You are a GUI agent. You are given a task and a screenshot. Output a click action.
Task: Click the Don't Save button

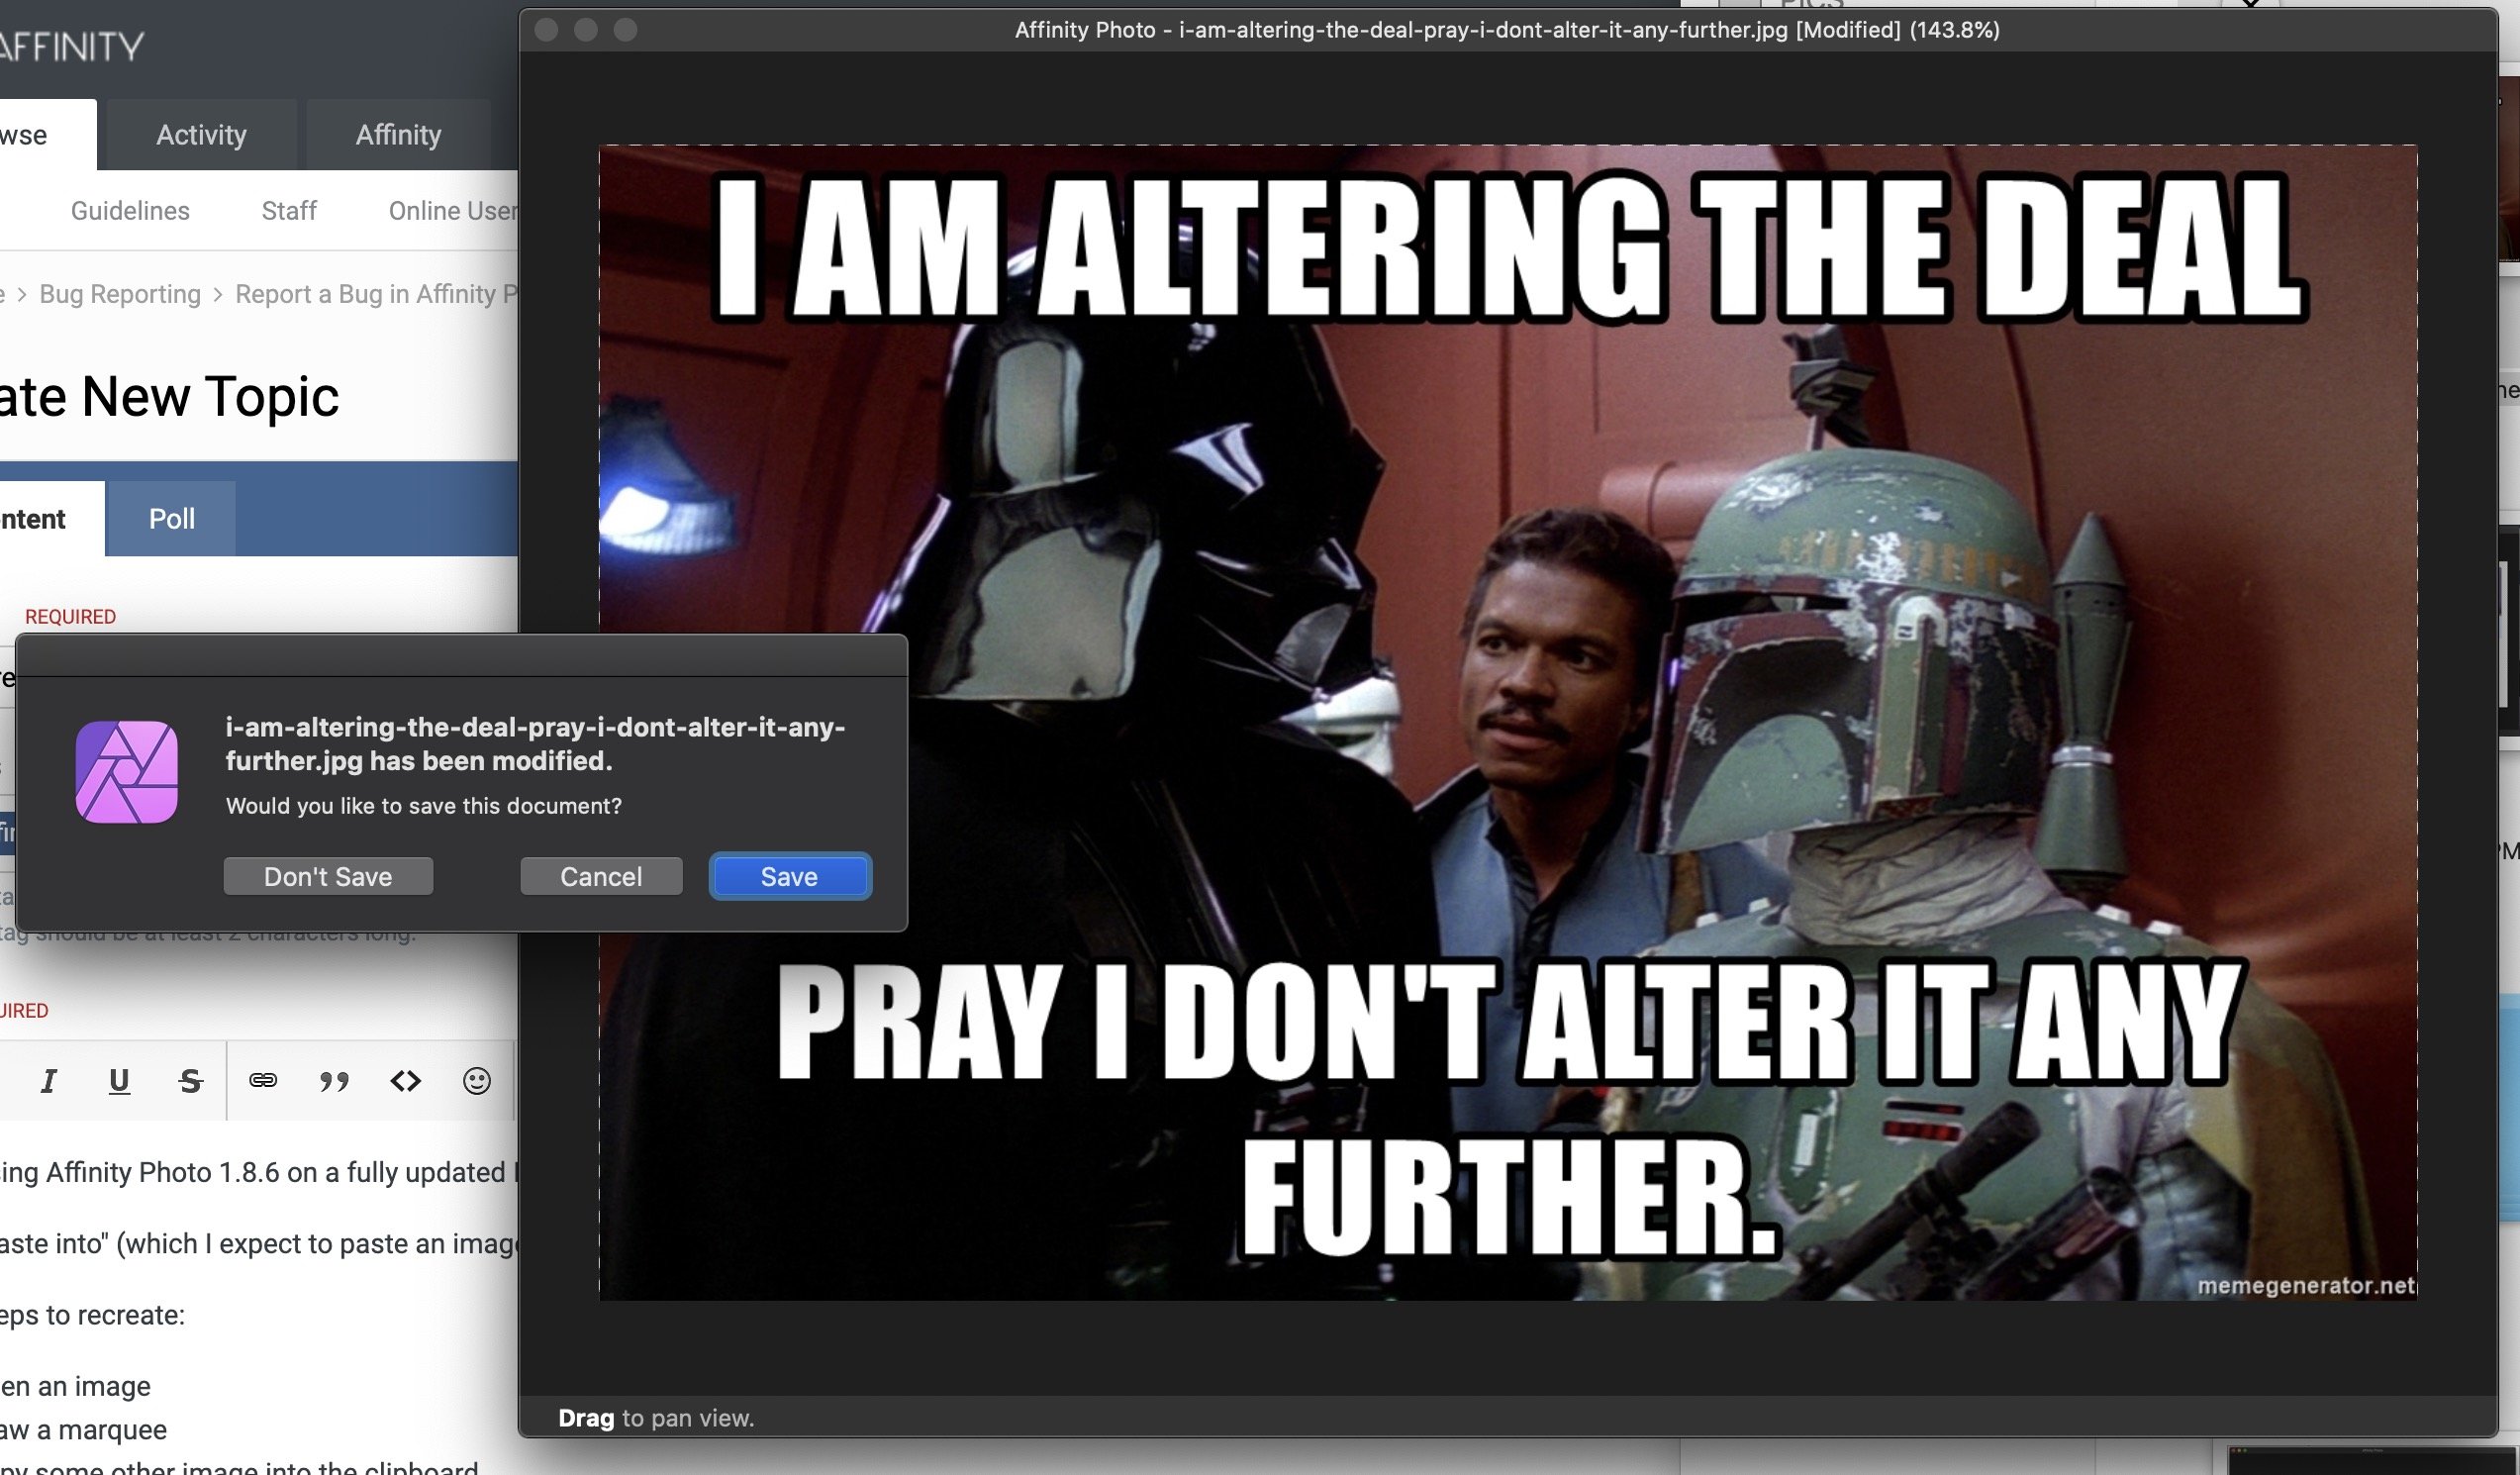click(x=328, y=876)
